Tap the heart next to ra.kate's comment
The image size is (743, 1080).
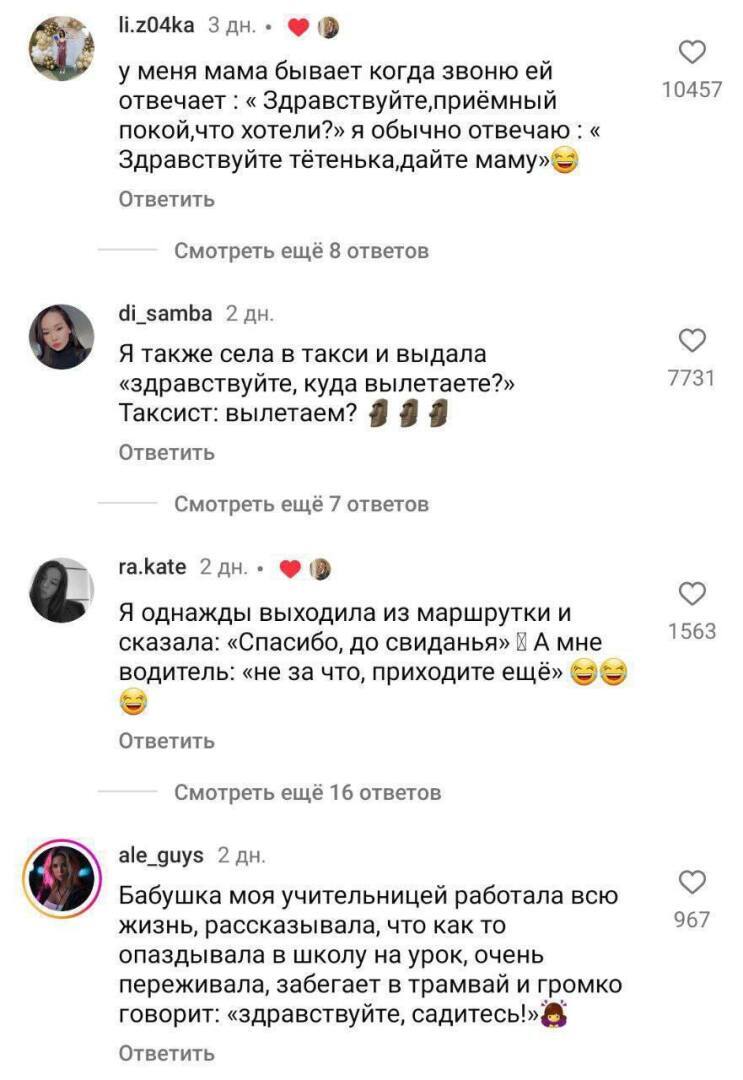[x=692, y=594]
